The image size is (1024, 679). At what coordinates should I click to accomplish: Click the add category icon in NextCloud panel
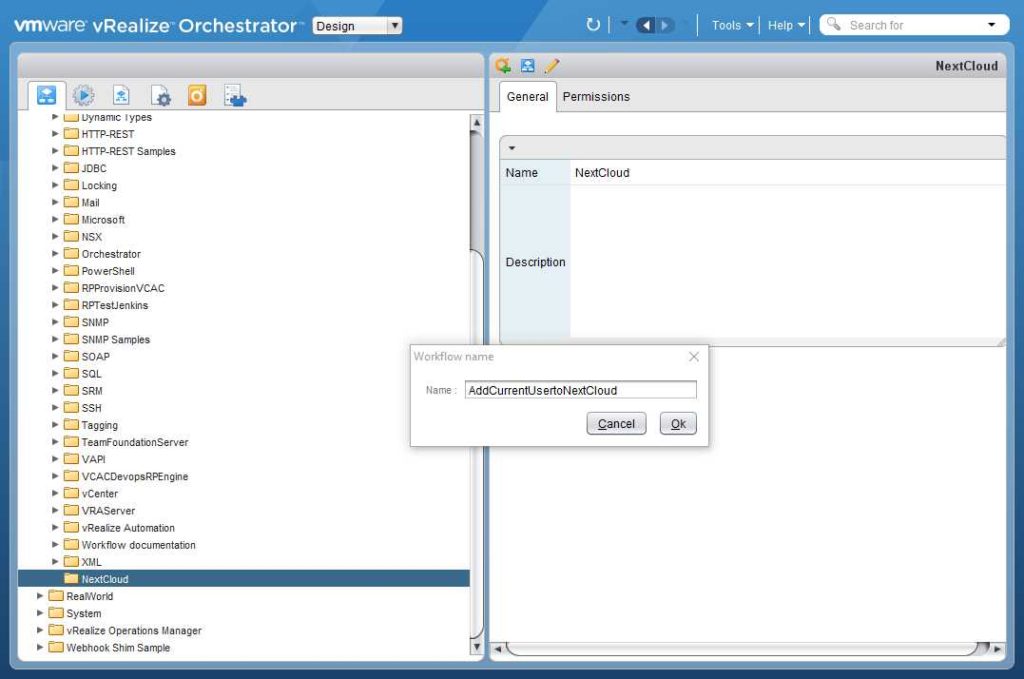point(503,65)
